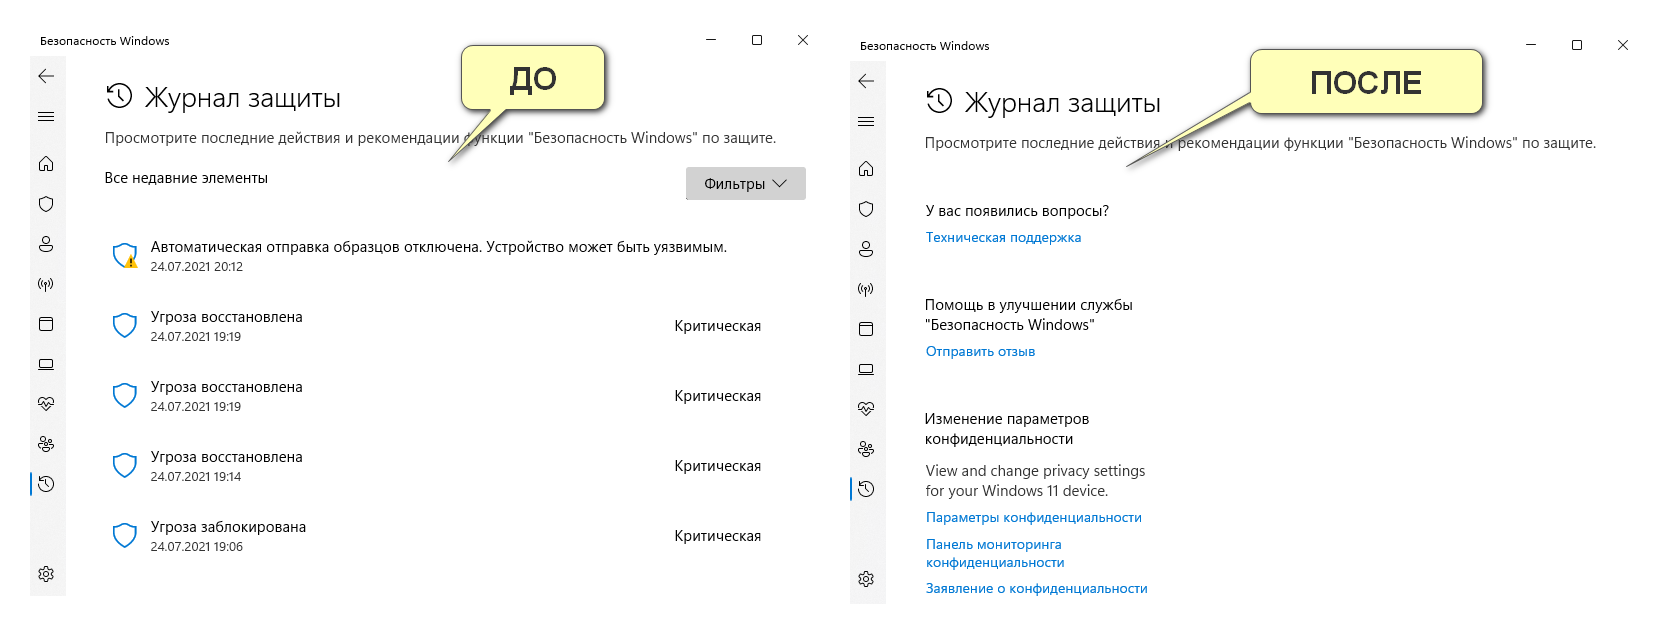This screenshot has height=634, width=1672.
Task: Click Журнал защиты heading in right window
Action: tap(1062, 103)
